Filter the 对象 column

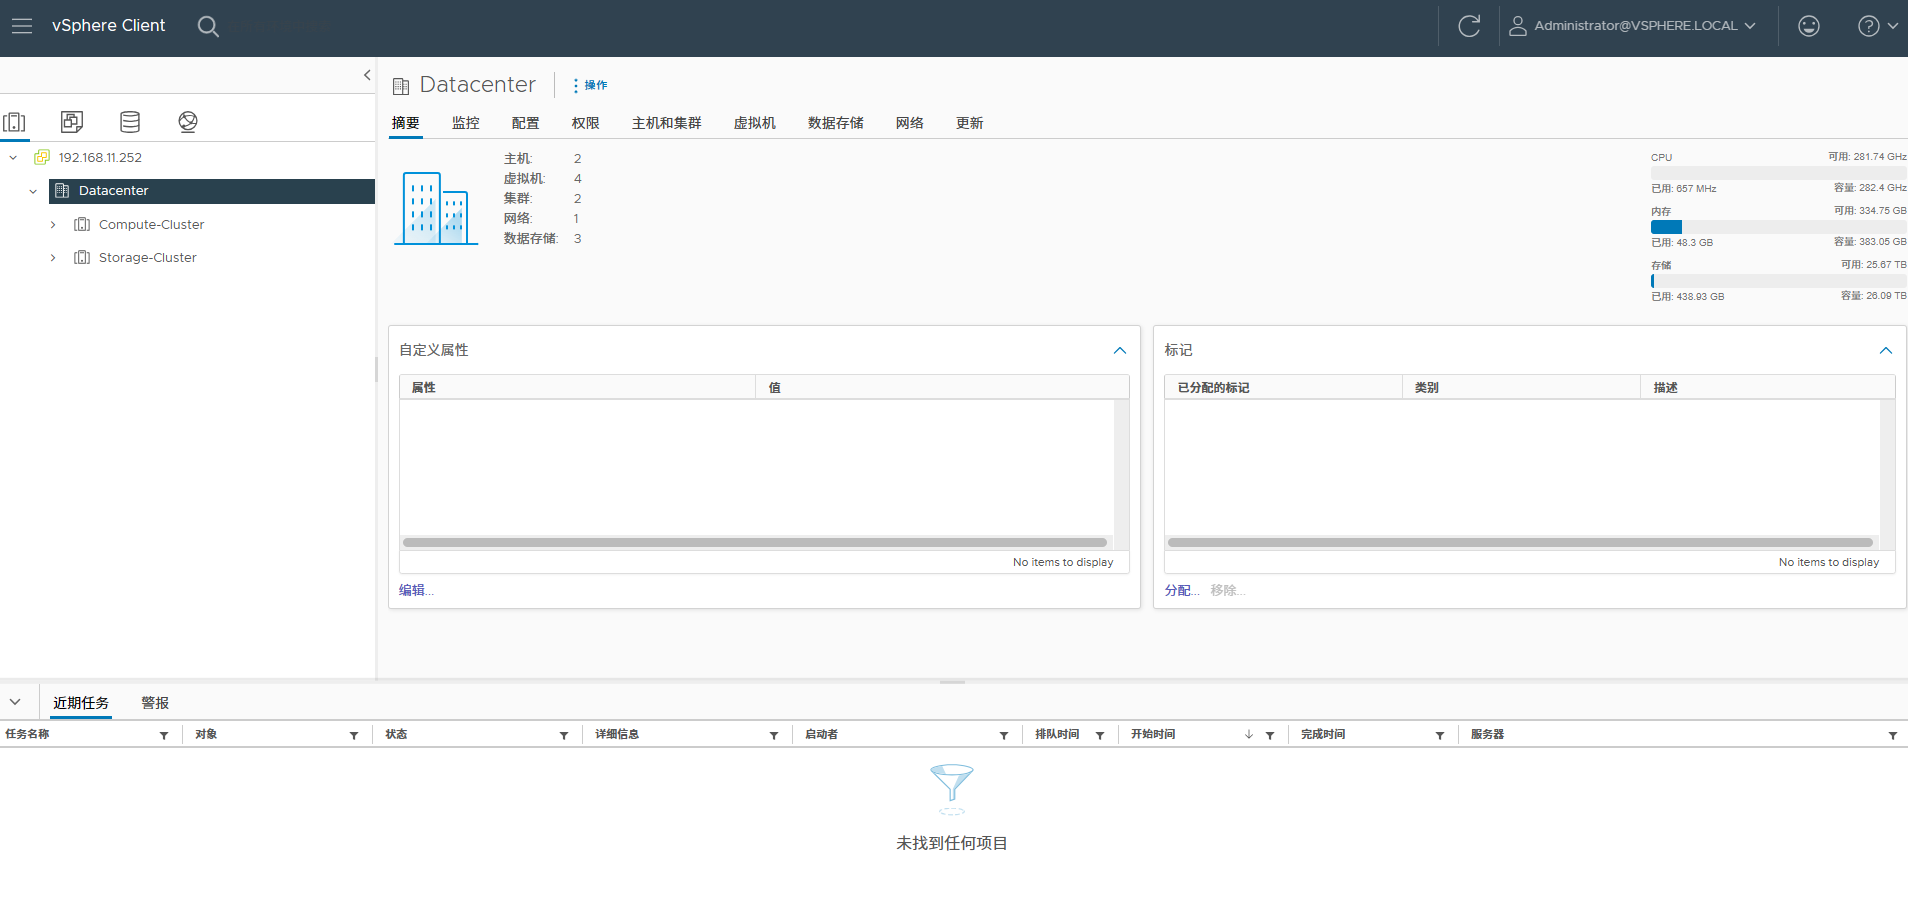(x=354, y=736)
